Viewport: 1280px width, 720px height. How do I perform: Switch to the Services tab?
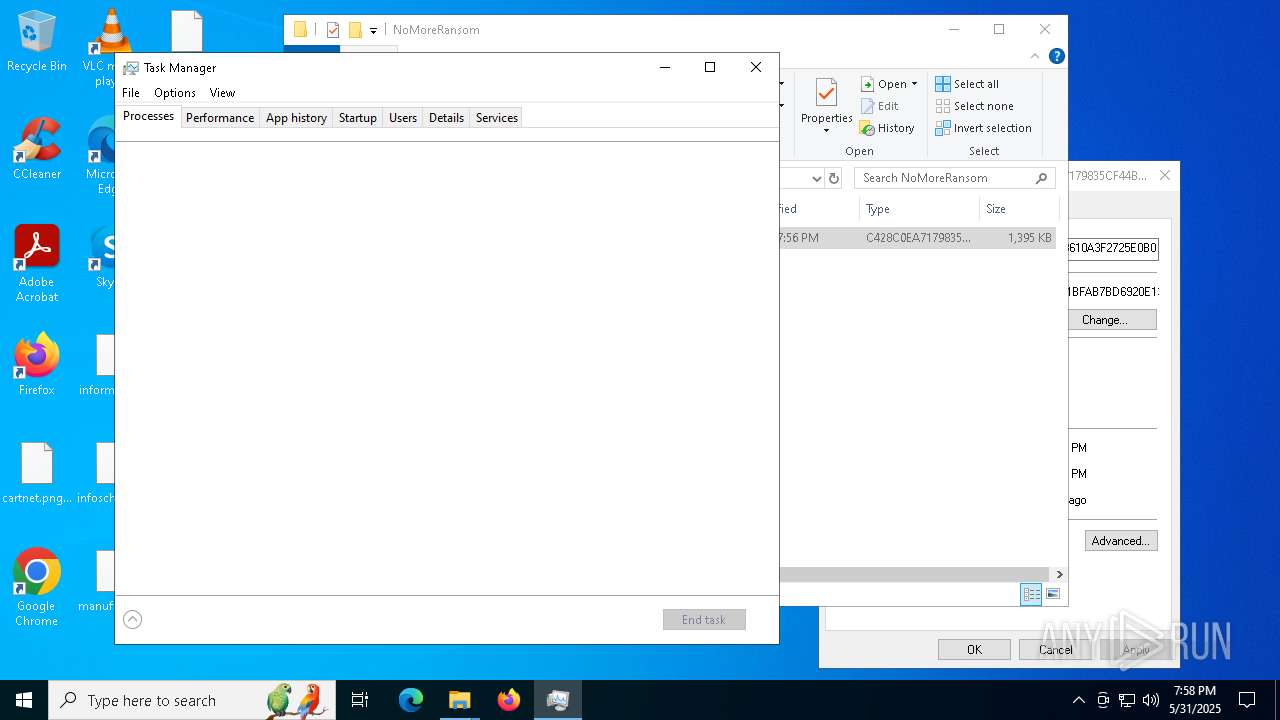tap(497, 118)
